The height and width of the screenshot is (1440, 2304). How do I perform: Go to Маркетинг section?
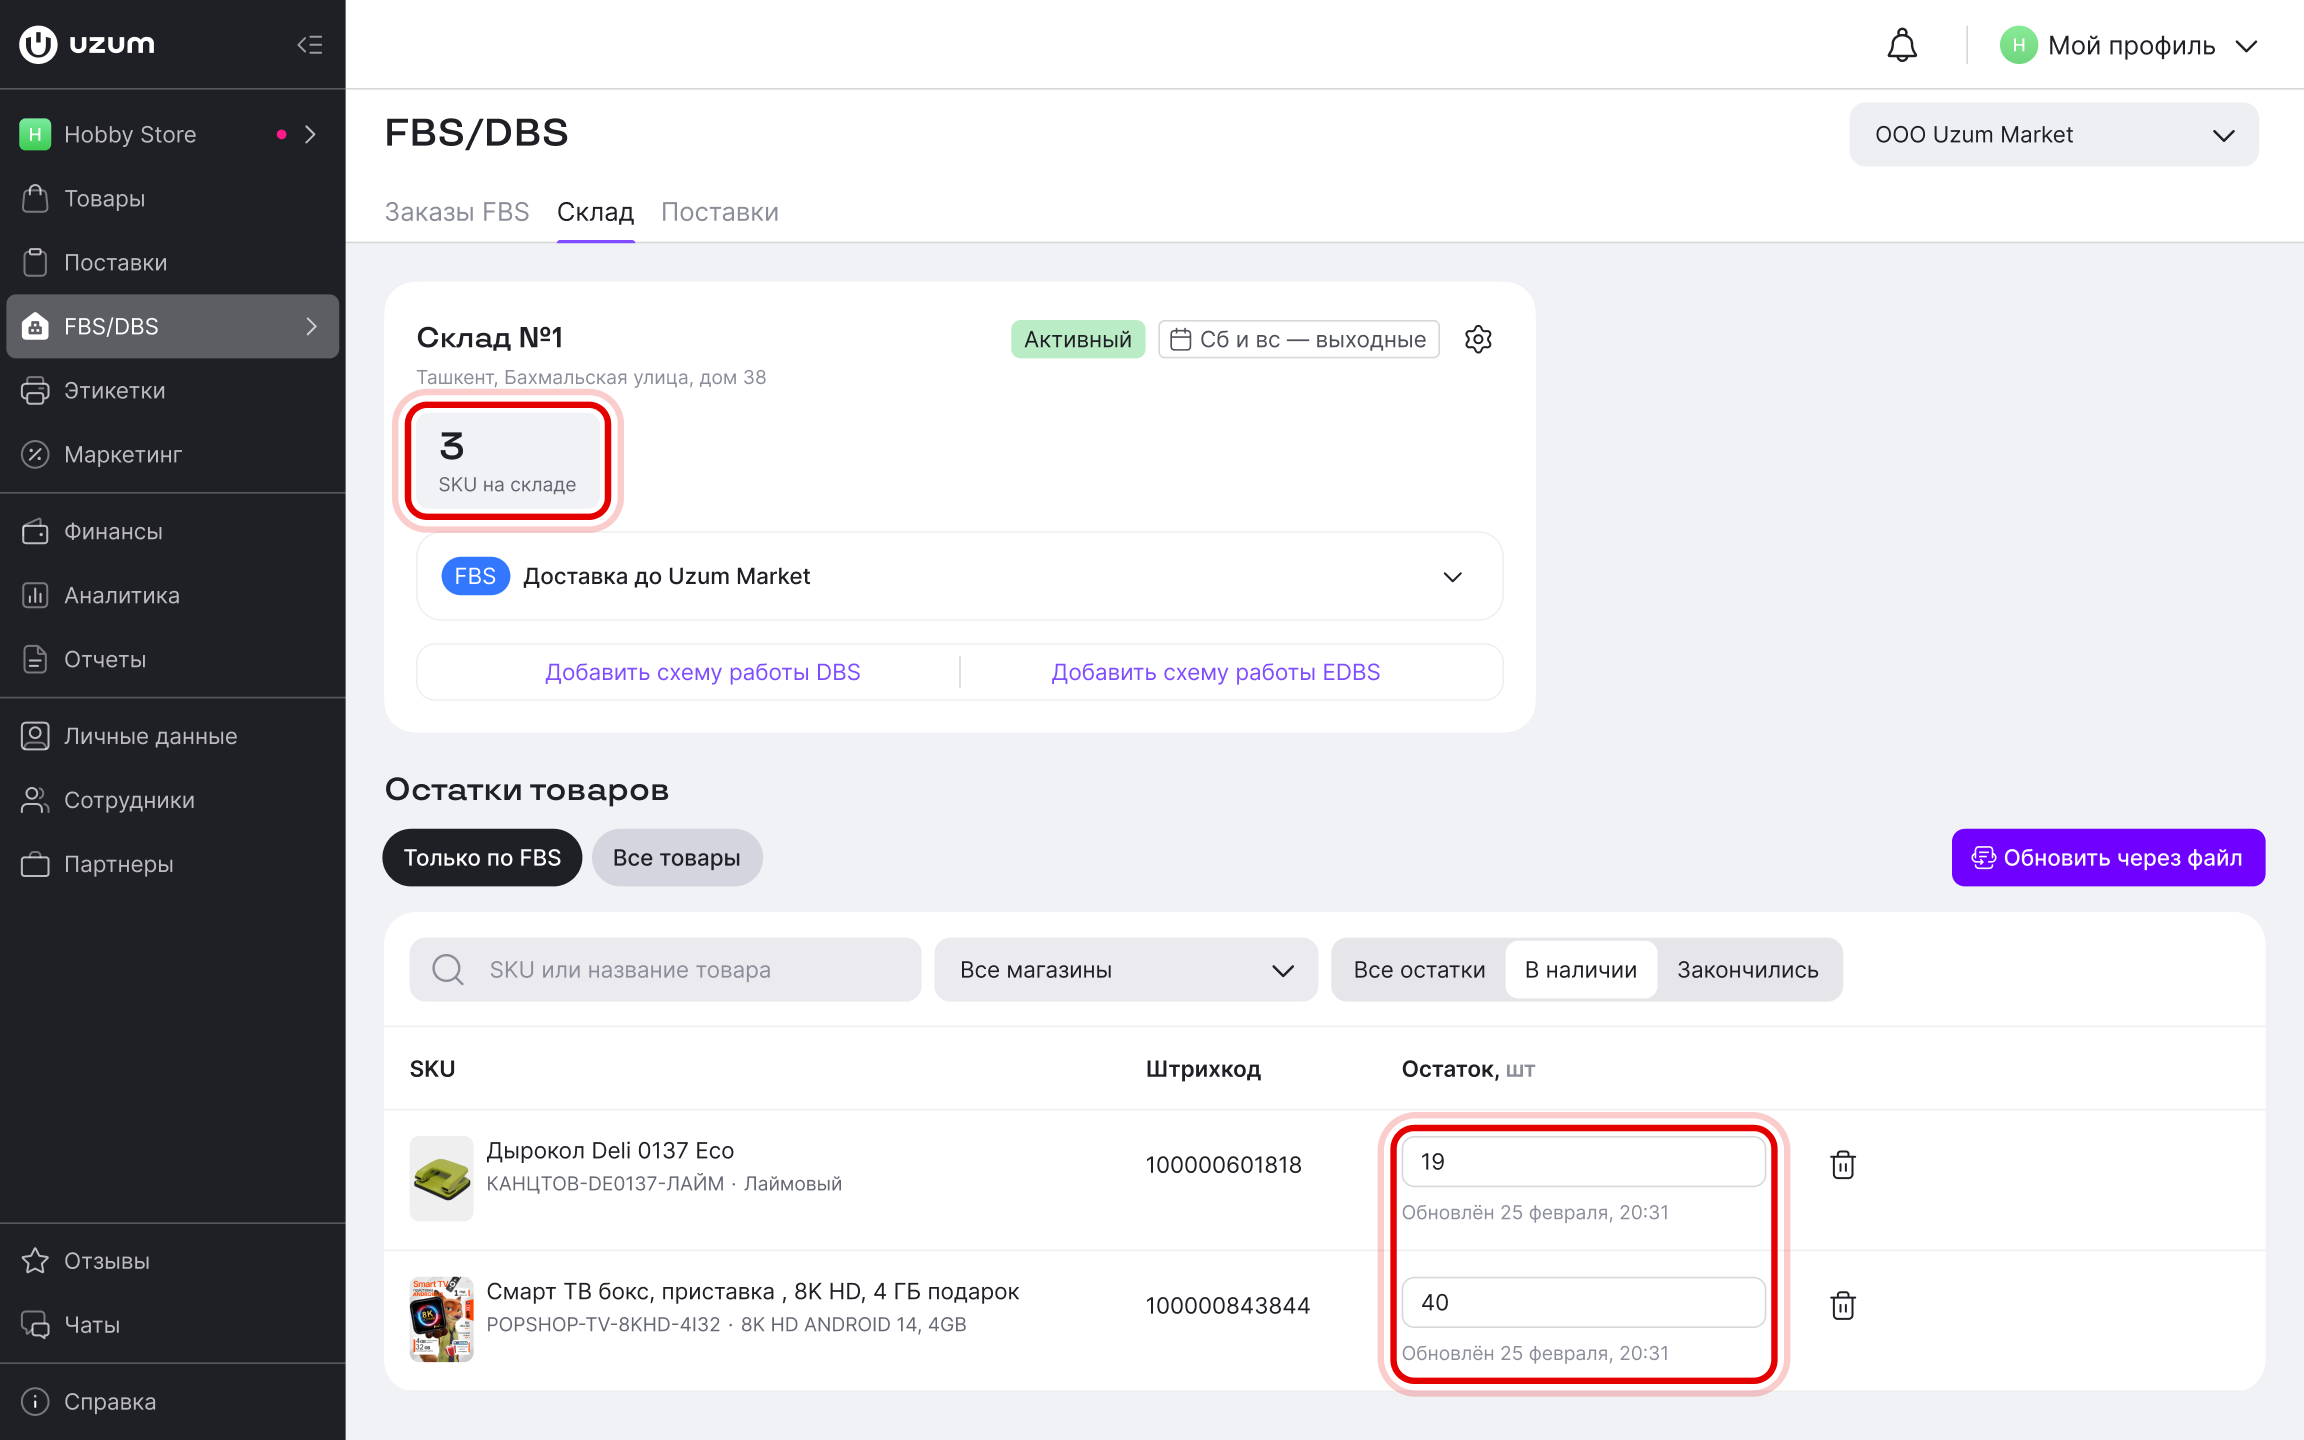(x=172, y=454)
